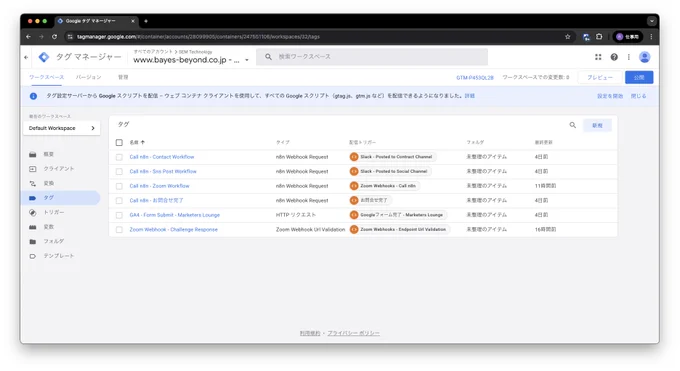
Task: Check the box for Call n8n - Contact Workflow
Action: pyautogui.click(x=119, y=157)
